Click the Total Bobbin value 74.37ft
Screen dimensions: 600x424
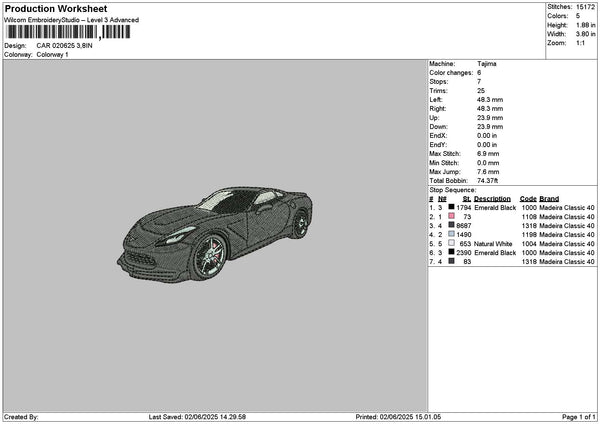coord(492,180)
